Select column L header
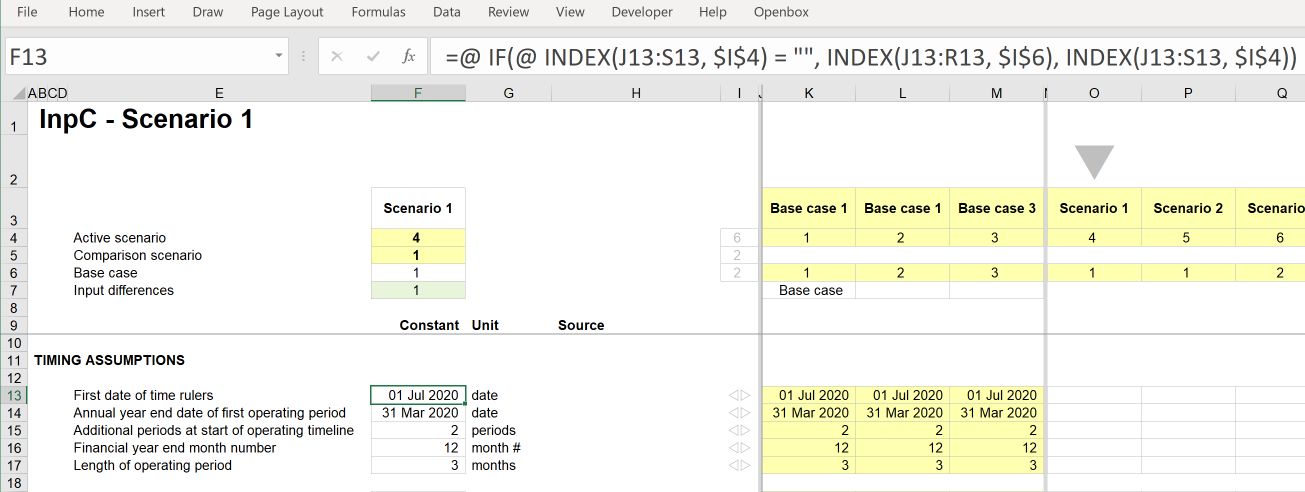1305x492 pixels. point(903,93)
